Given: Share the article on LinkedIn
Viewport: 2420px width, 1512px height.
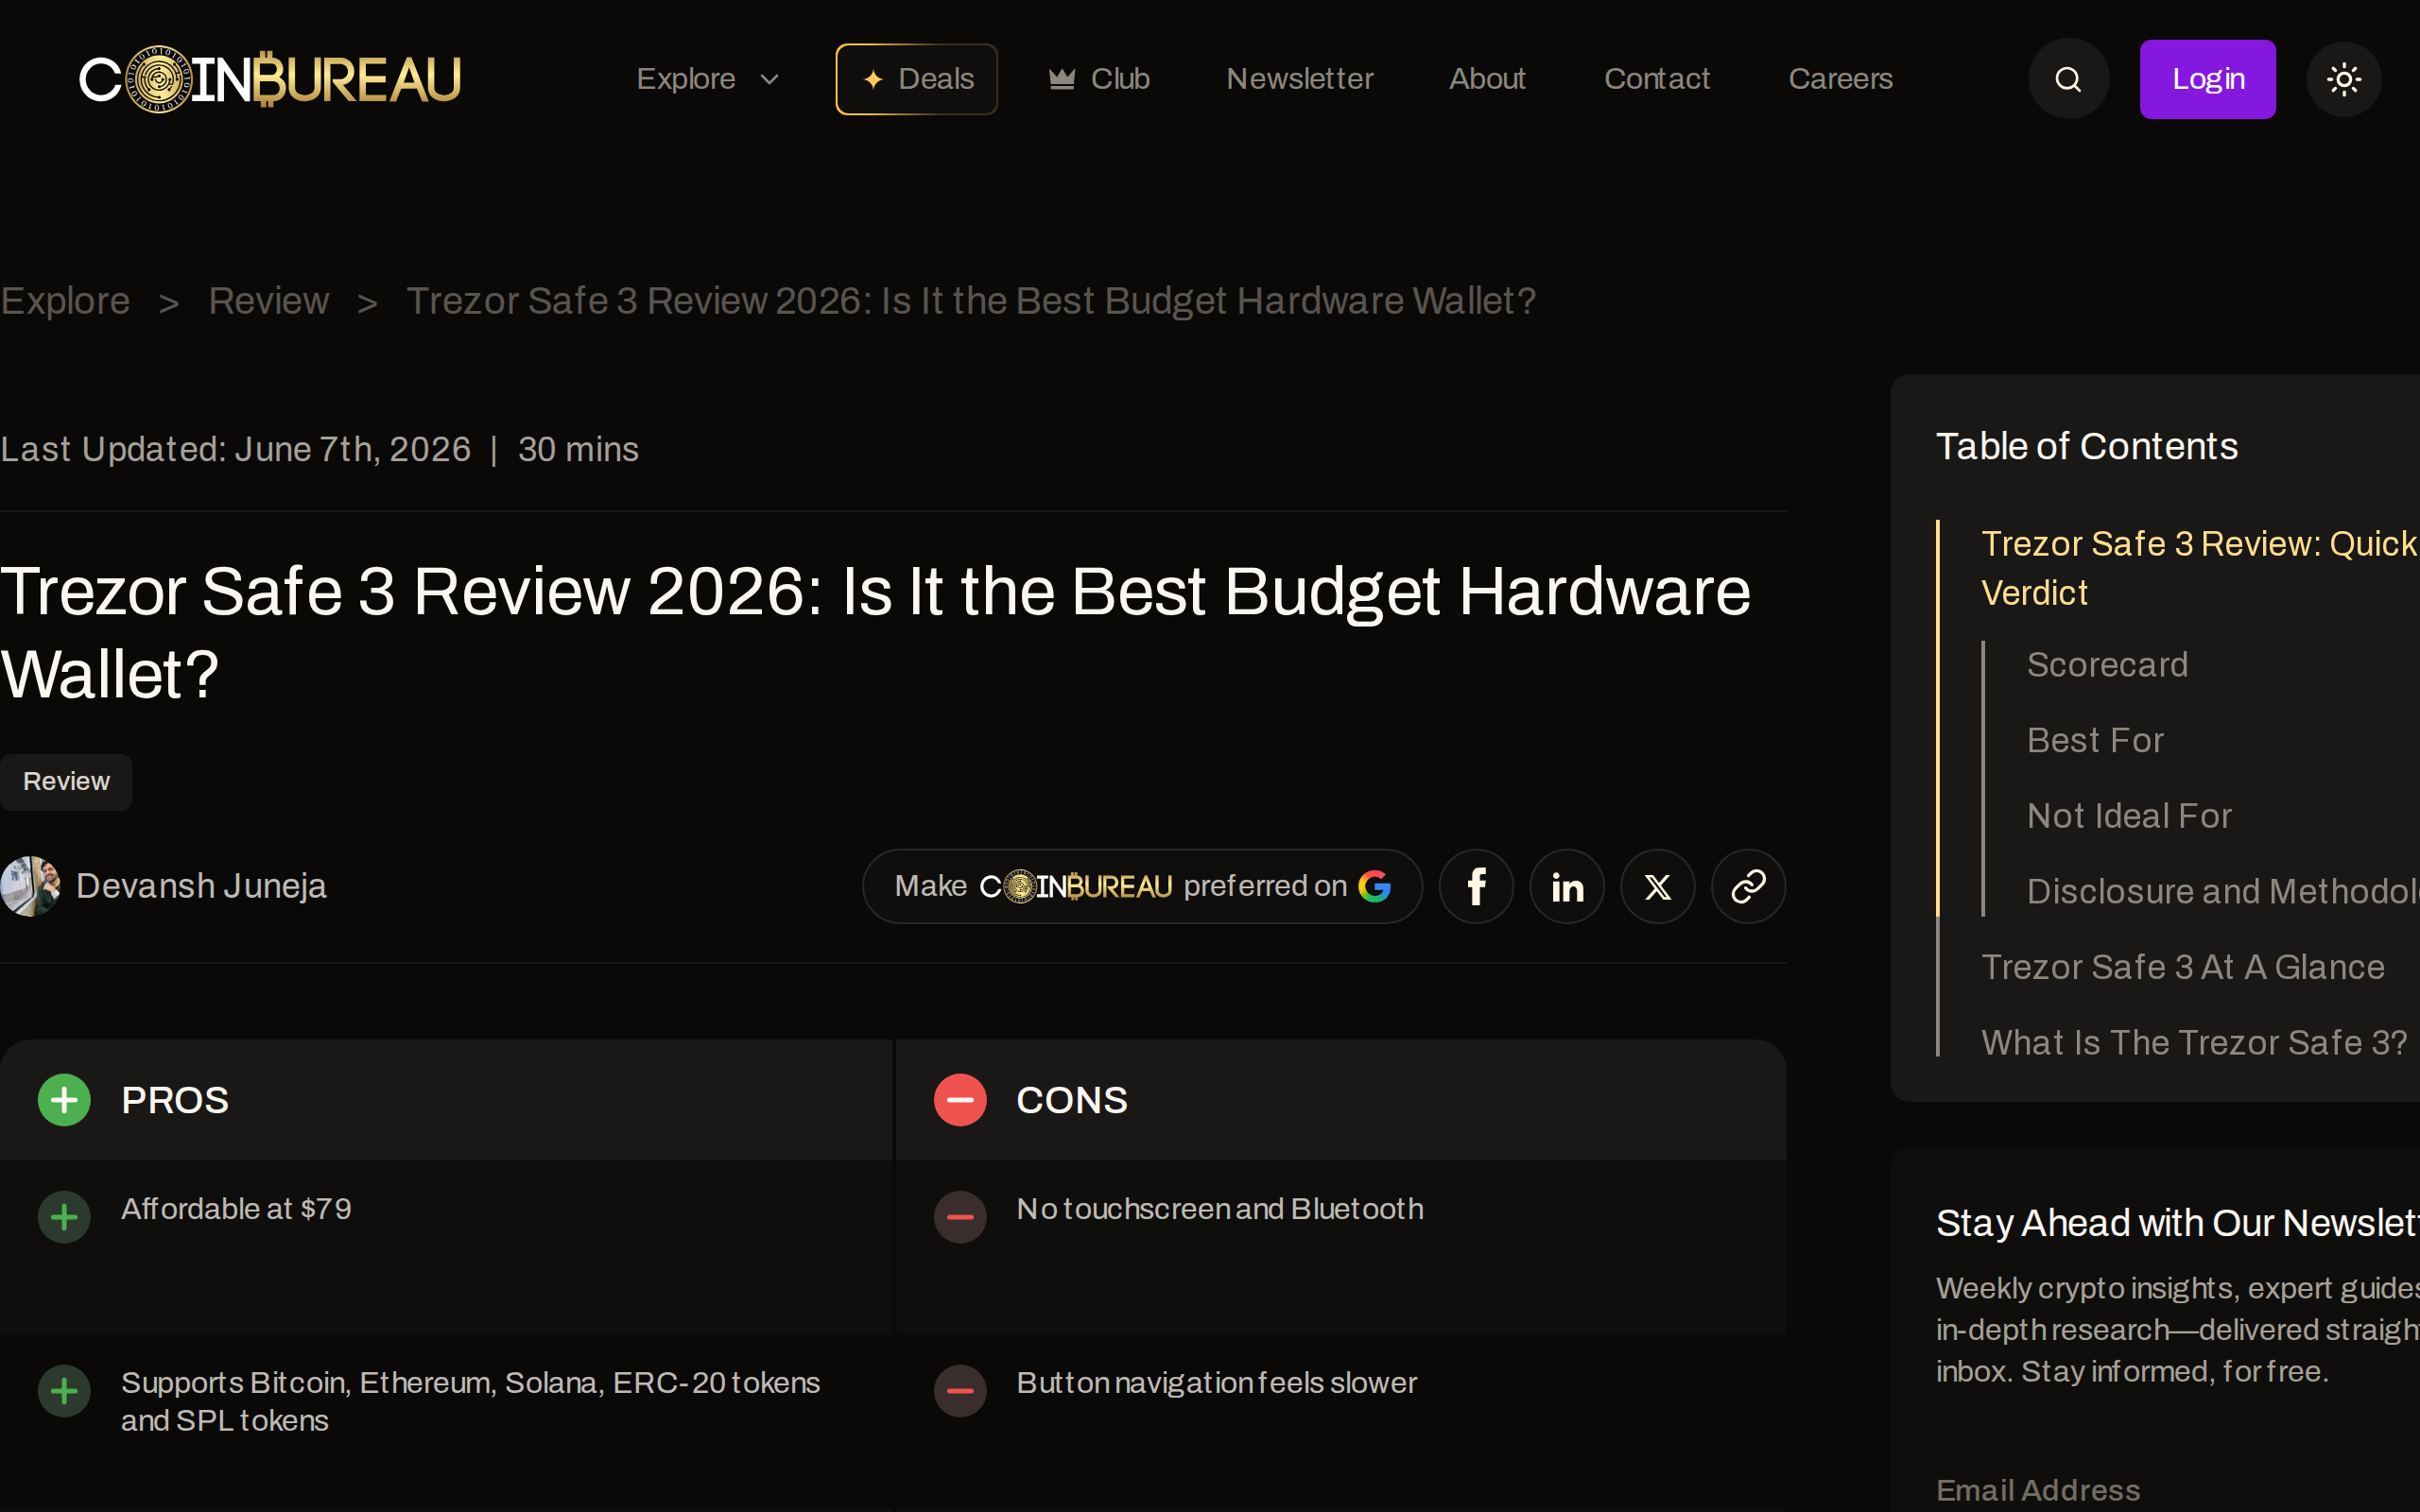Looking at the screenshot, I should point(1567,886).
